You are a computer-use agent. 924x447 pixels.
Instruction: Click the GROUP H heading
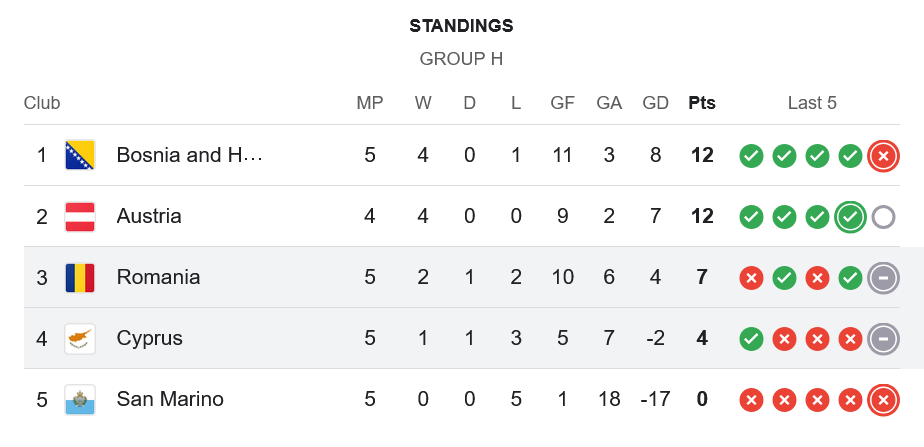(461, 59)
